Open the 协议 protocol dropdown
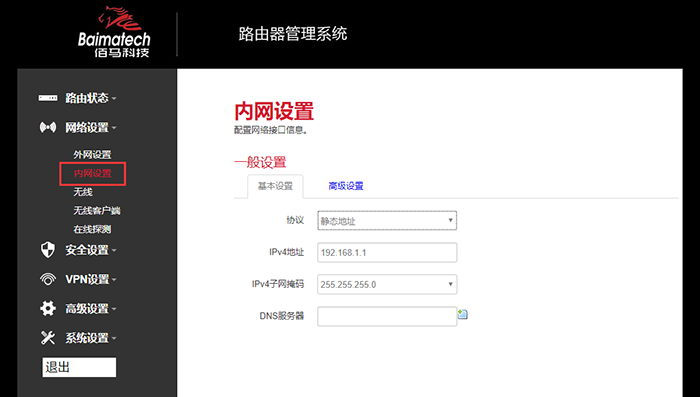This screenshot has height=397, width=700. click(x=387, y=221)
